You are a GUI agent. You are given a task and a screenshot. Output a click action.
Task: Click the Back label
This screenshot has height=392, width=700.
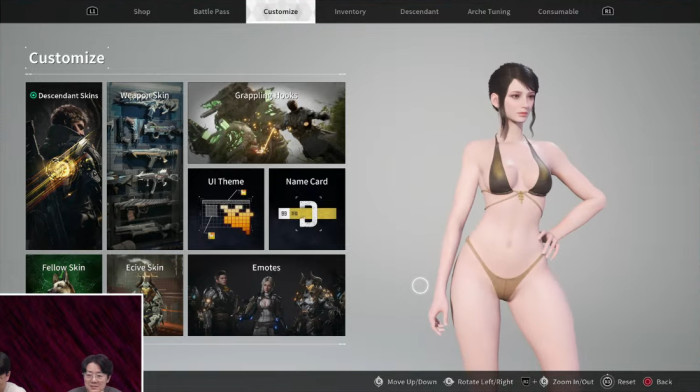point(664,382)
